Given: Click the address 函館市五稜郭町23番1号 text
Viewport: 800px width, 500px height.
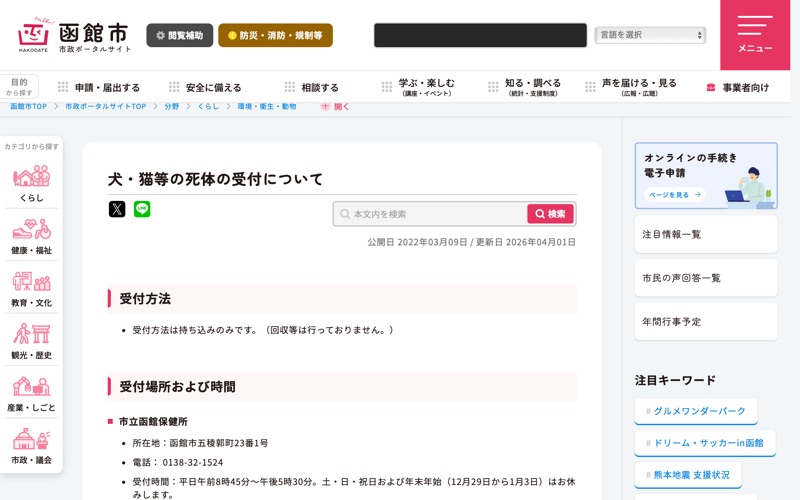Looking at the screenshot, I should [x=219, y=443].
